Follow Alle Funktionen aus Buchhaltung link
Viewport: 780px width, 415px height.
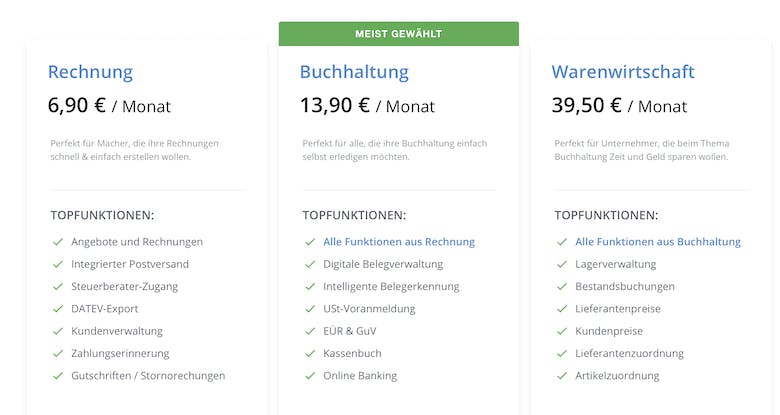658,242
